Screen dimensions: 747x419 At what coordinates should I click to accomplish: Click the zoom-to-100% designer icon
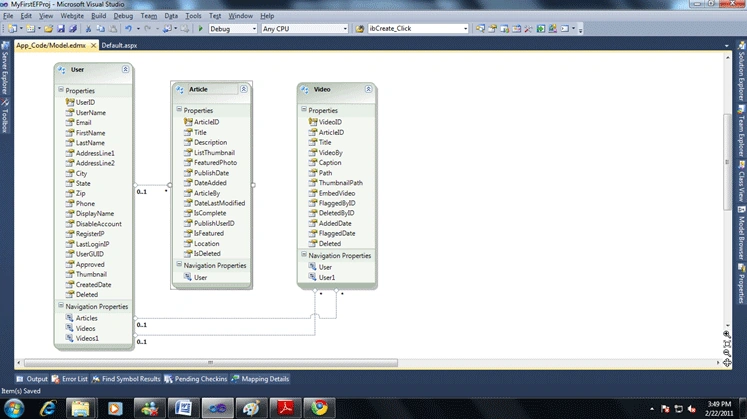click(727, 344)
